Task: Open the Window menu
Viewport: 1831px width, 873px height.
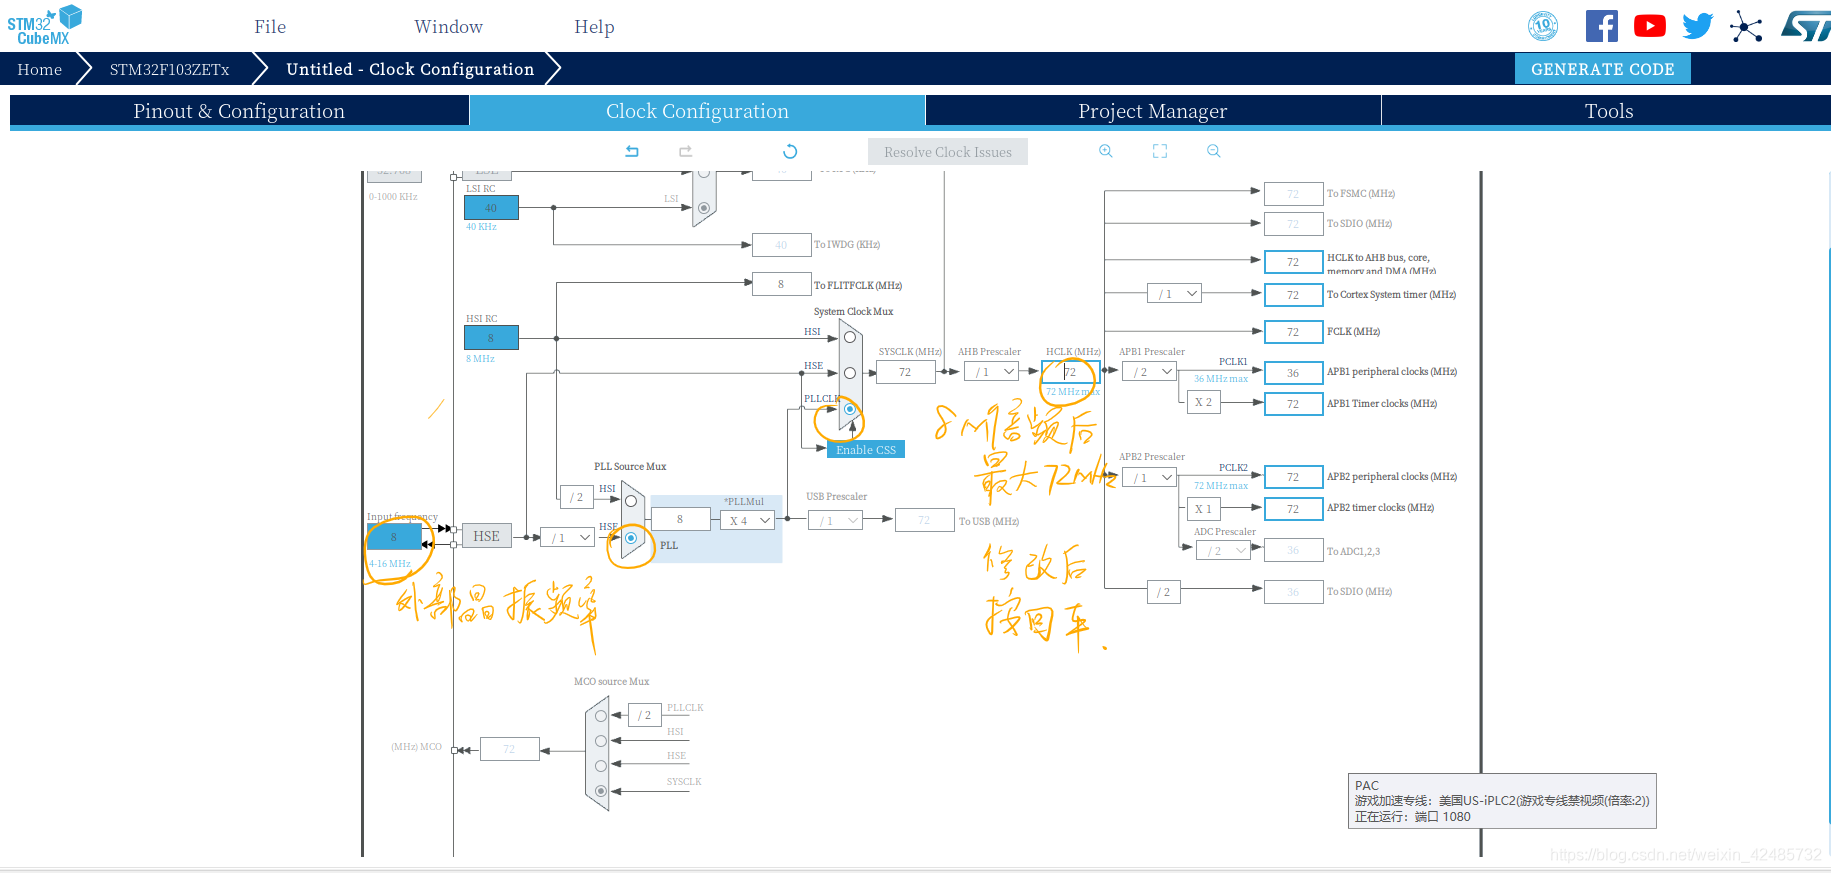Action: [448, 27]
